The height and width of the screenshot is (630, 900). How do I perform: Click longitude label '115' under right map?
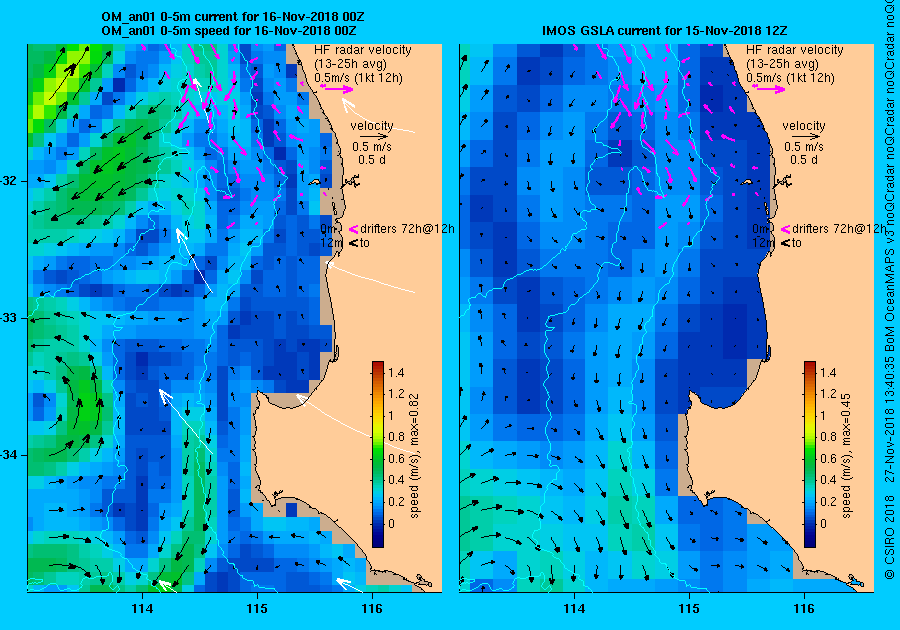689,609
